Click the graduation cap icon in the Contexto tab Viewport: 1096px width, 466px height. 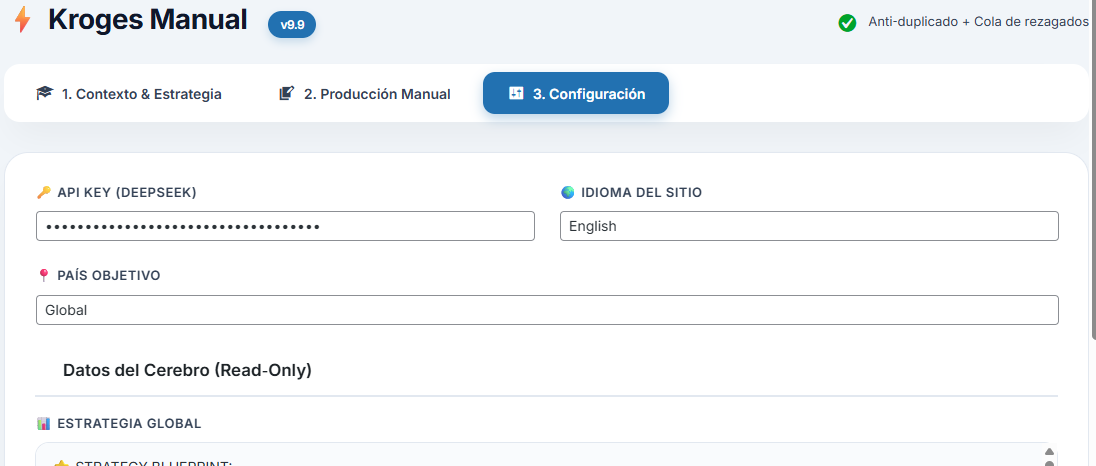point(44,94)
